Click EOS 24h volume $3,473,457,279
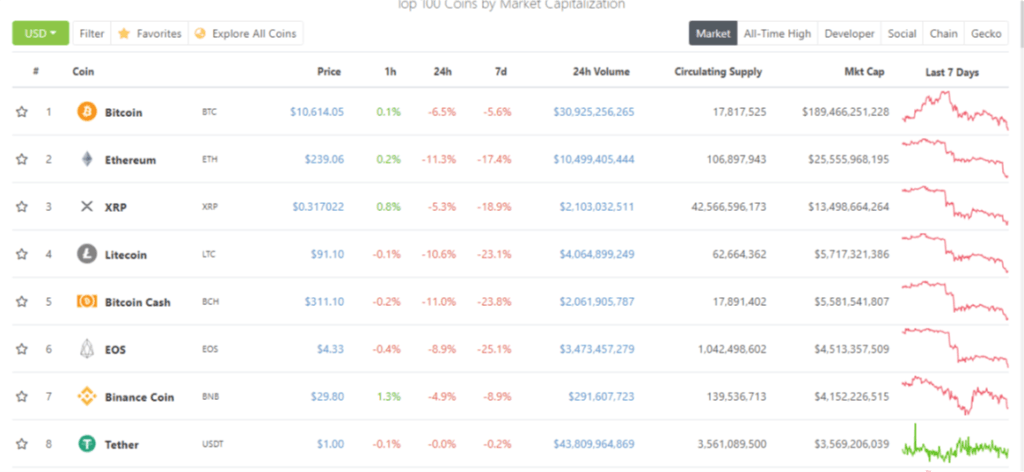The height and width of the screenshot is (472, 1024). click(597, 349)
